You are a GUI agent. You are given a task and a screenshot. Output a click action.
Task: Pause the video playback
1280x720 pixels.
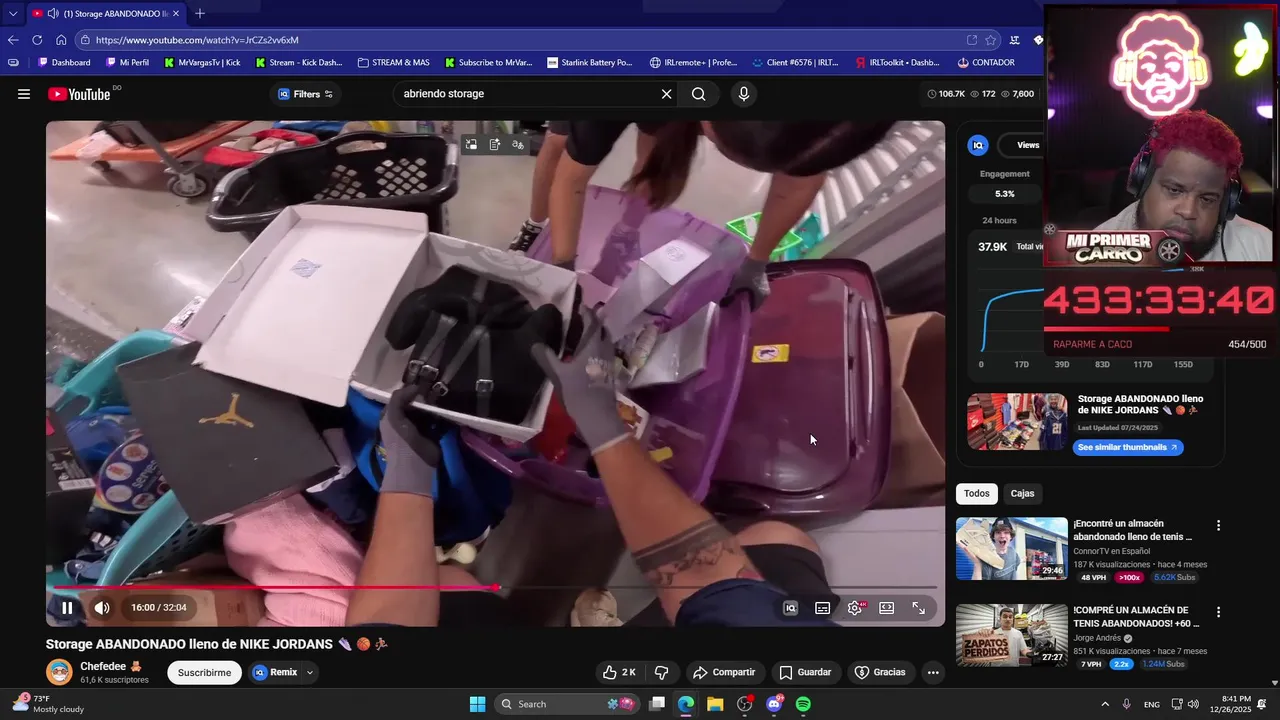click(67, 607)
